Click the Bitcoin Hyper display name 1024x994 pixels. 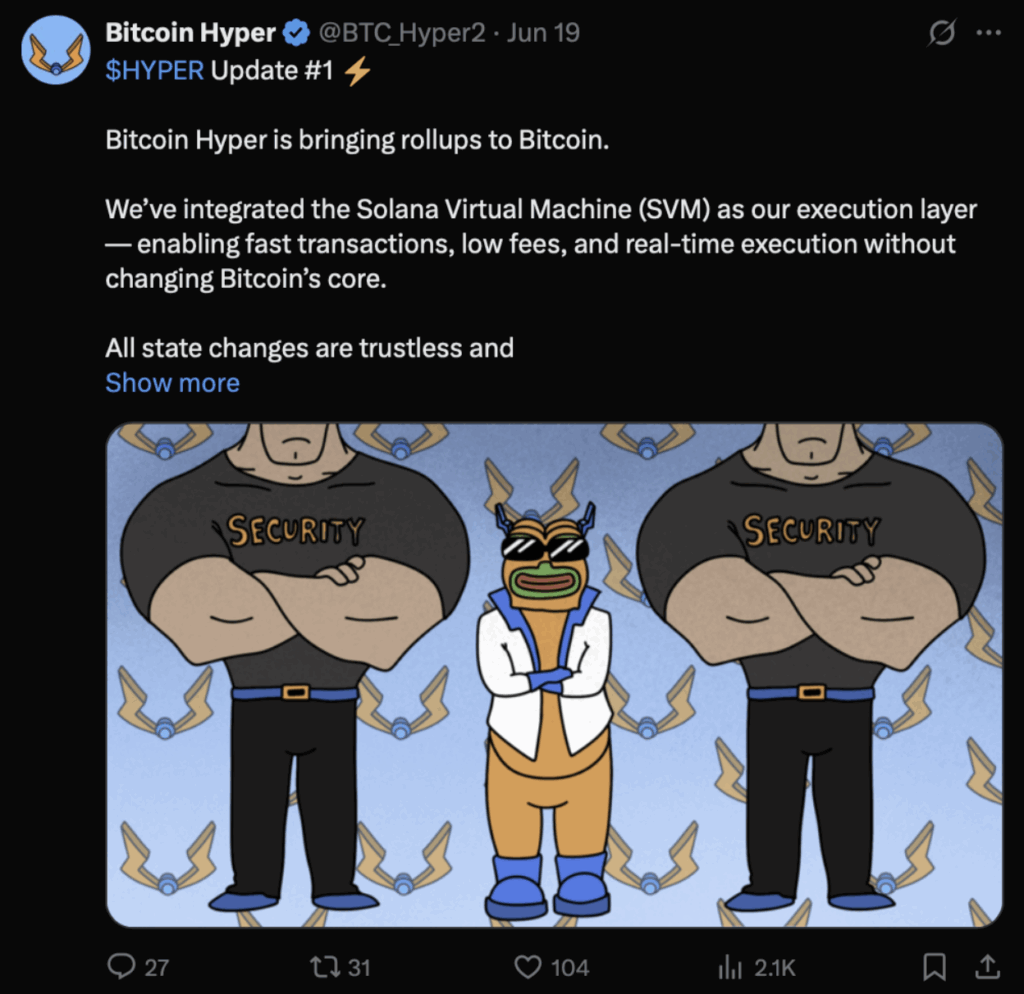click(x=190, y=33)
